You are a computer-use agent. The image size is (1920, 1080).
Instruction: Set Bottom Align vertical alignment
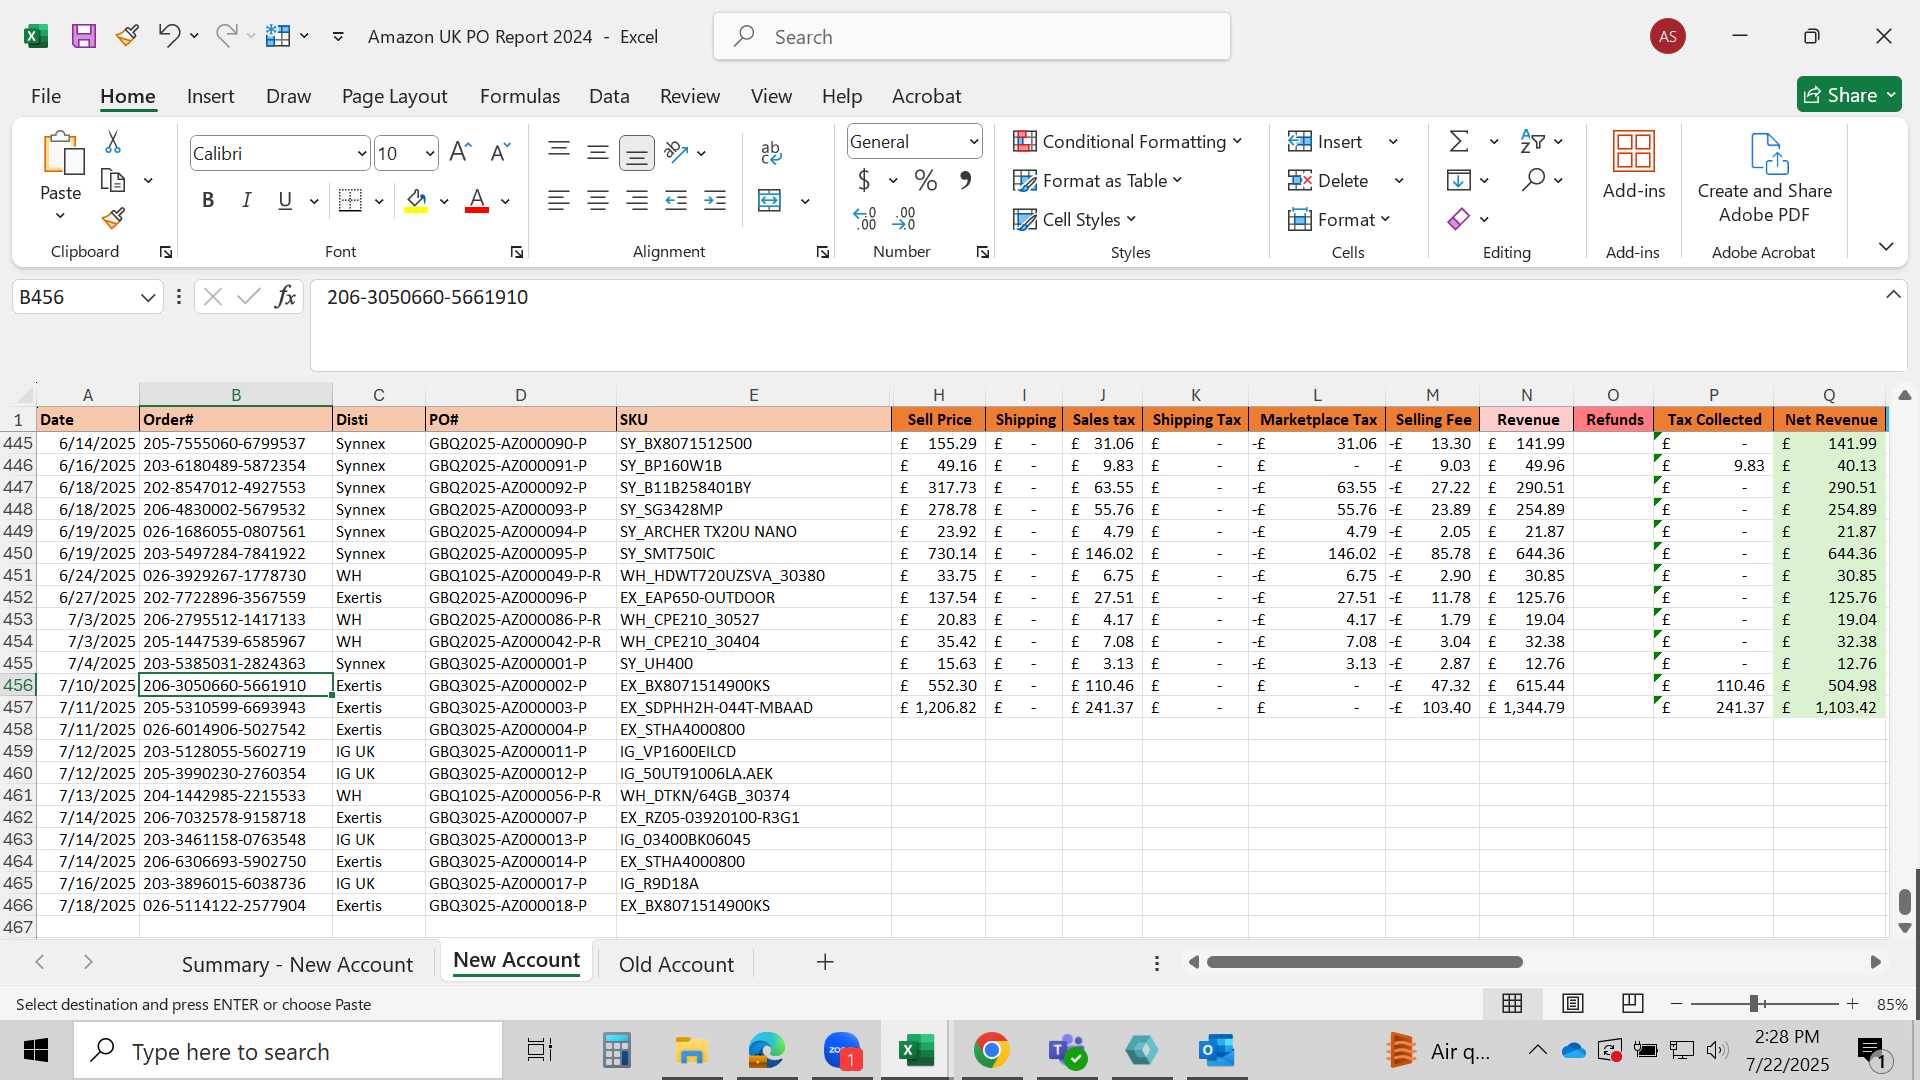coord(636,153)
